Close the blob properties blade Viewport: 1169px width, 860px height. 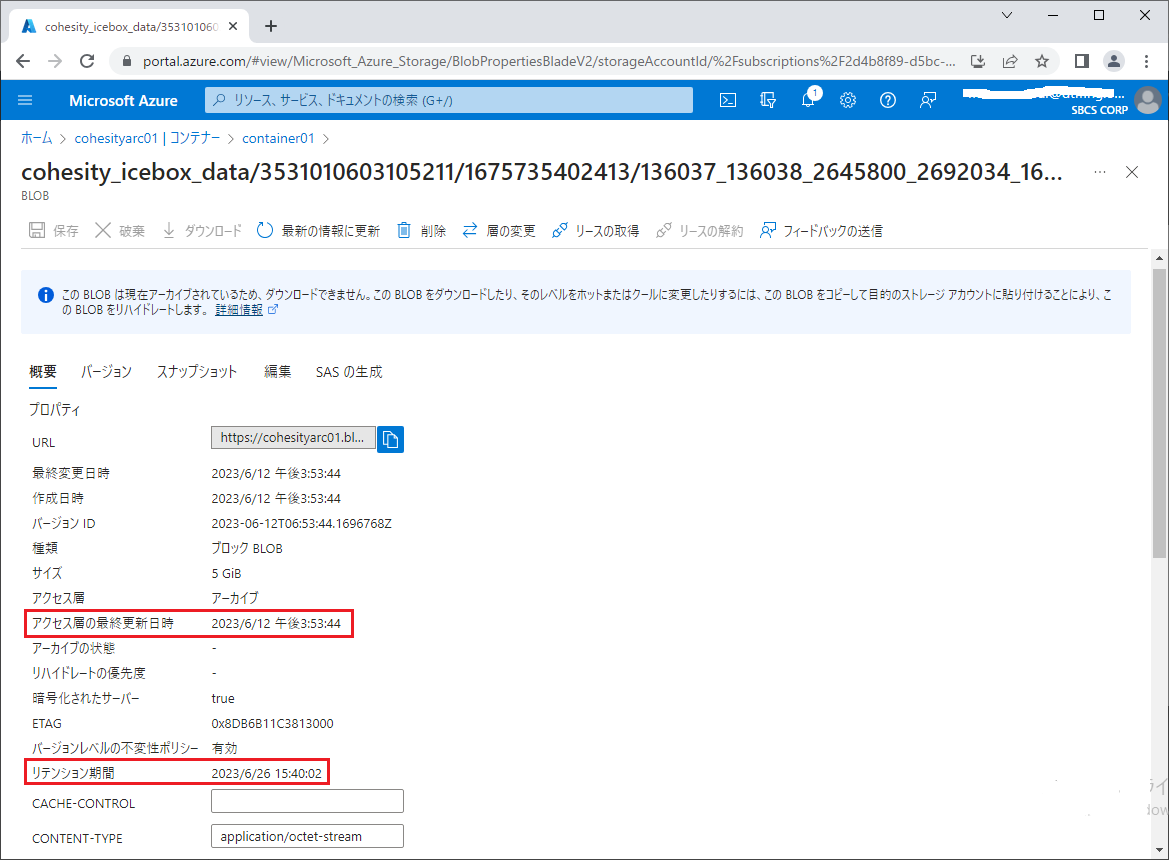1132,172
